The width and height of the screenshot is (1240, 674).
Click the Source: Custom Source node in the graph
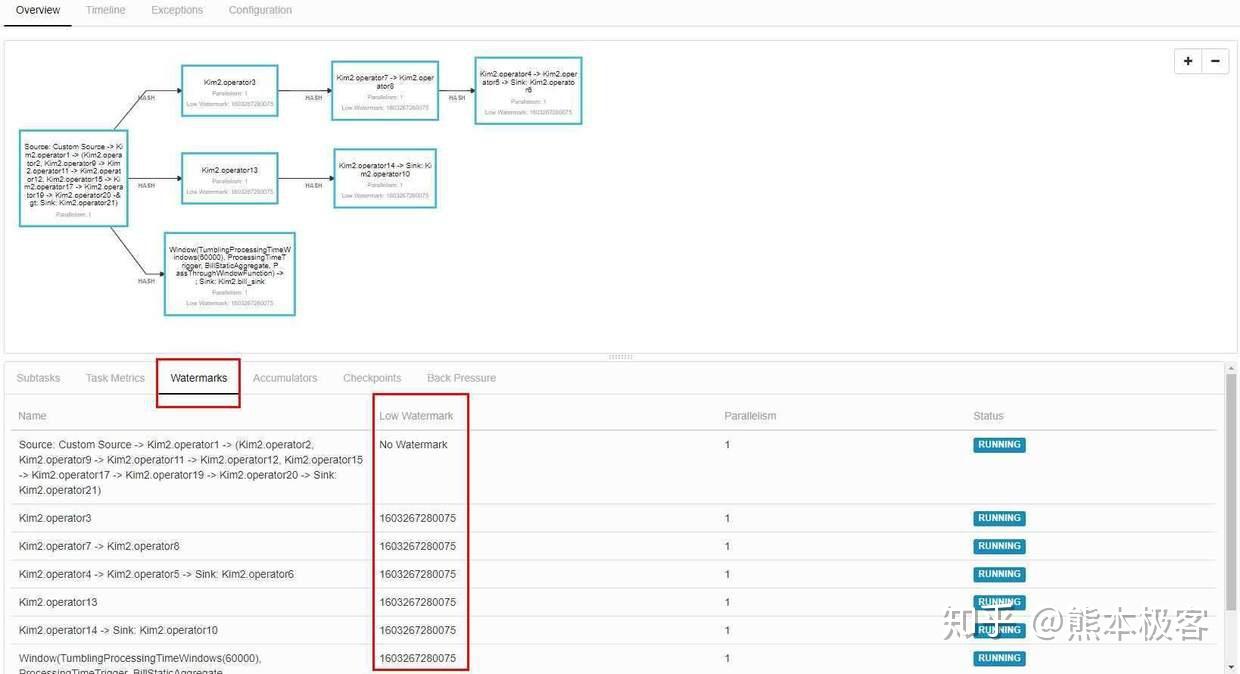coord(72,178)
